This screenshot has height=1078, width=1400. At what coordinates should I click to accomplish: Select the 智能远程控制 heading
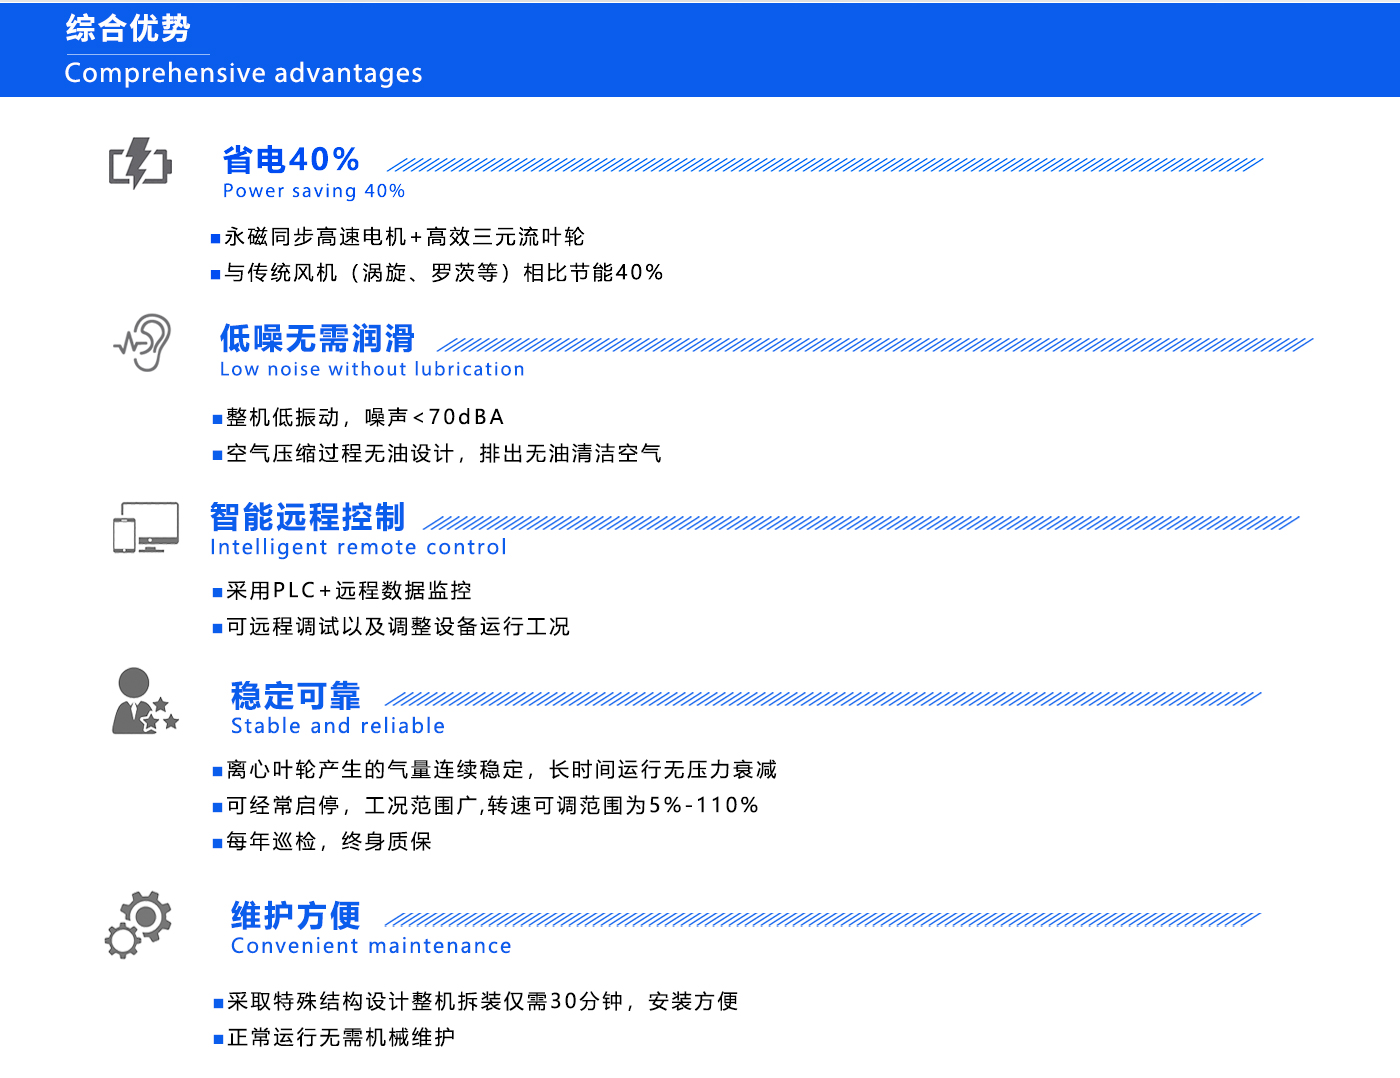coord(307,517)
